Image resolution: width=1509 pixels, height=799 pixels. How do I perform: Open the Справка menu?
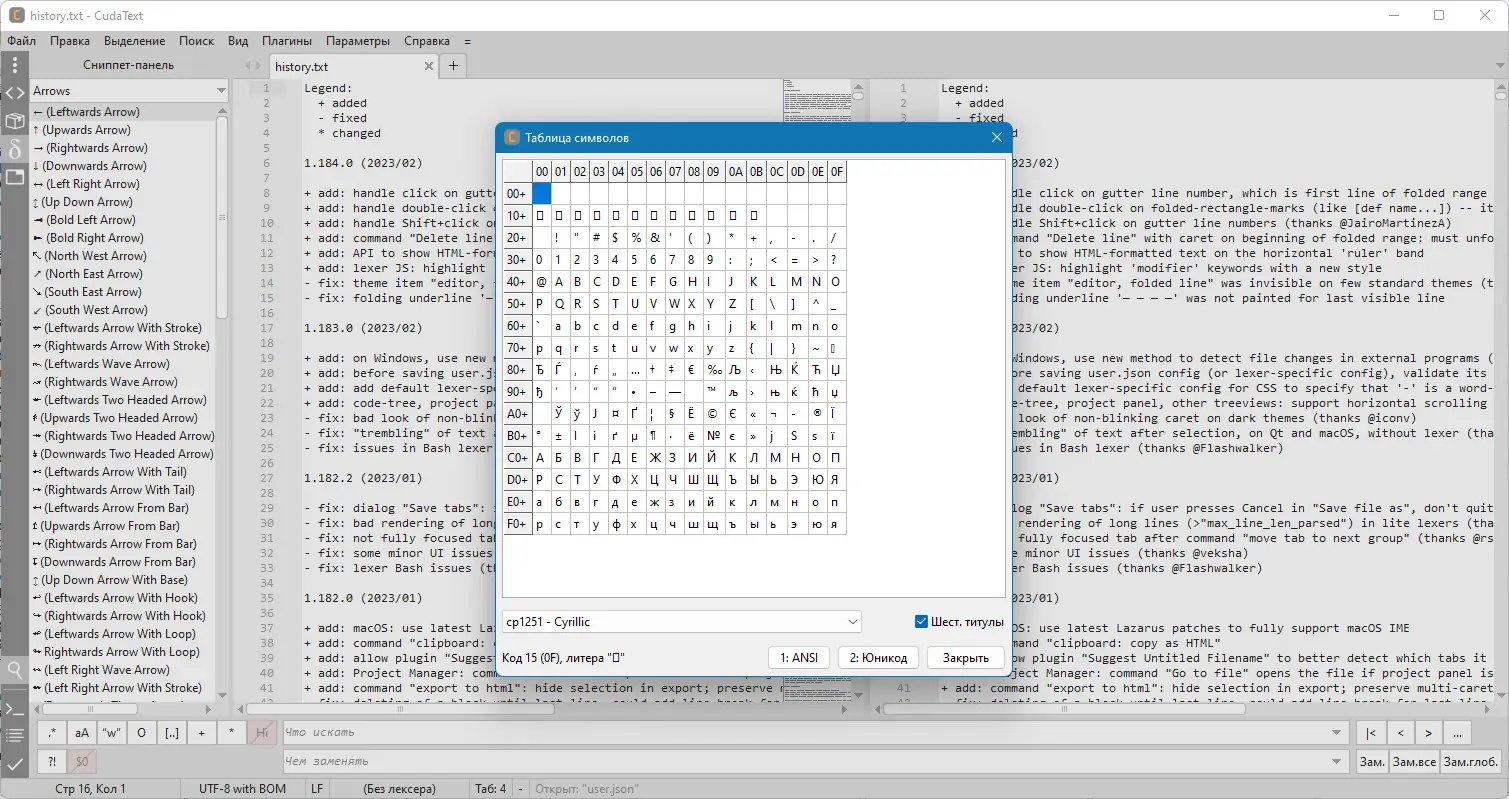pos(427,41)
